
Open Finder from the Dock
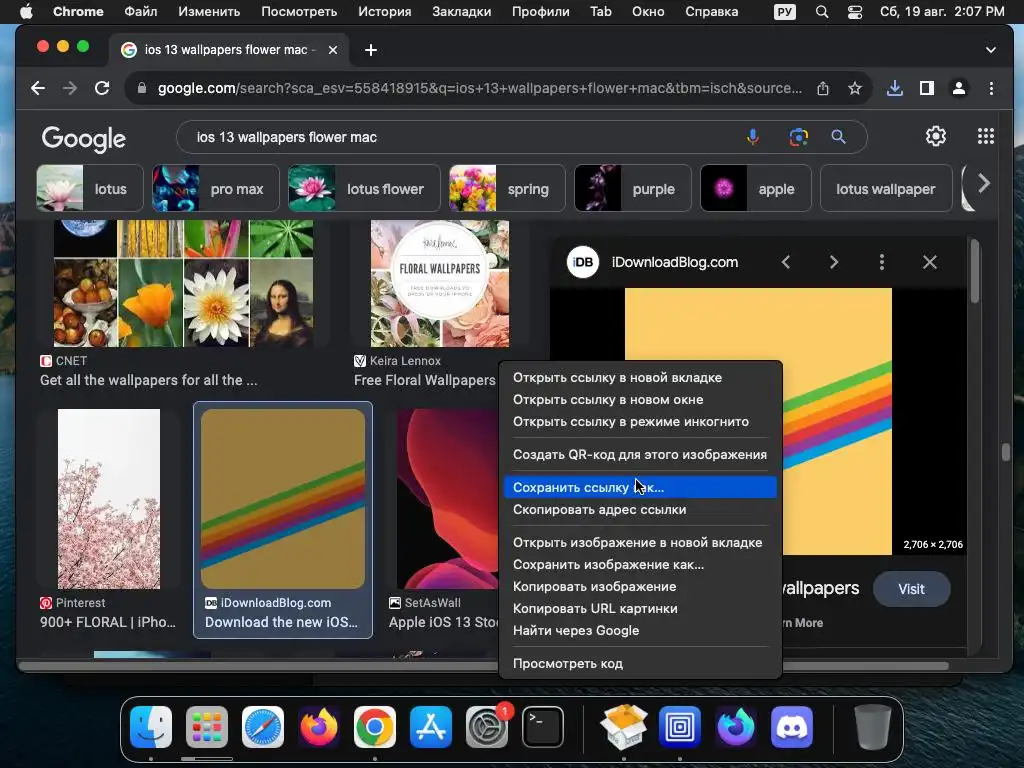coord(151,727)
